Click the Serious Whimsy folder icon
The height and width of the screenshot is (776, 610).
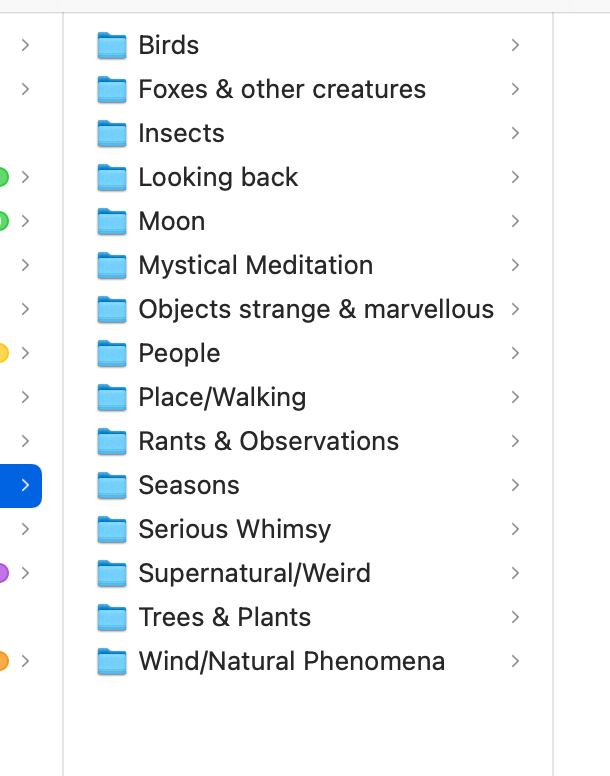tap(112, 529)
